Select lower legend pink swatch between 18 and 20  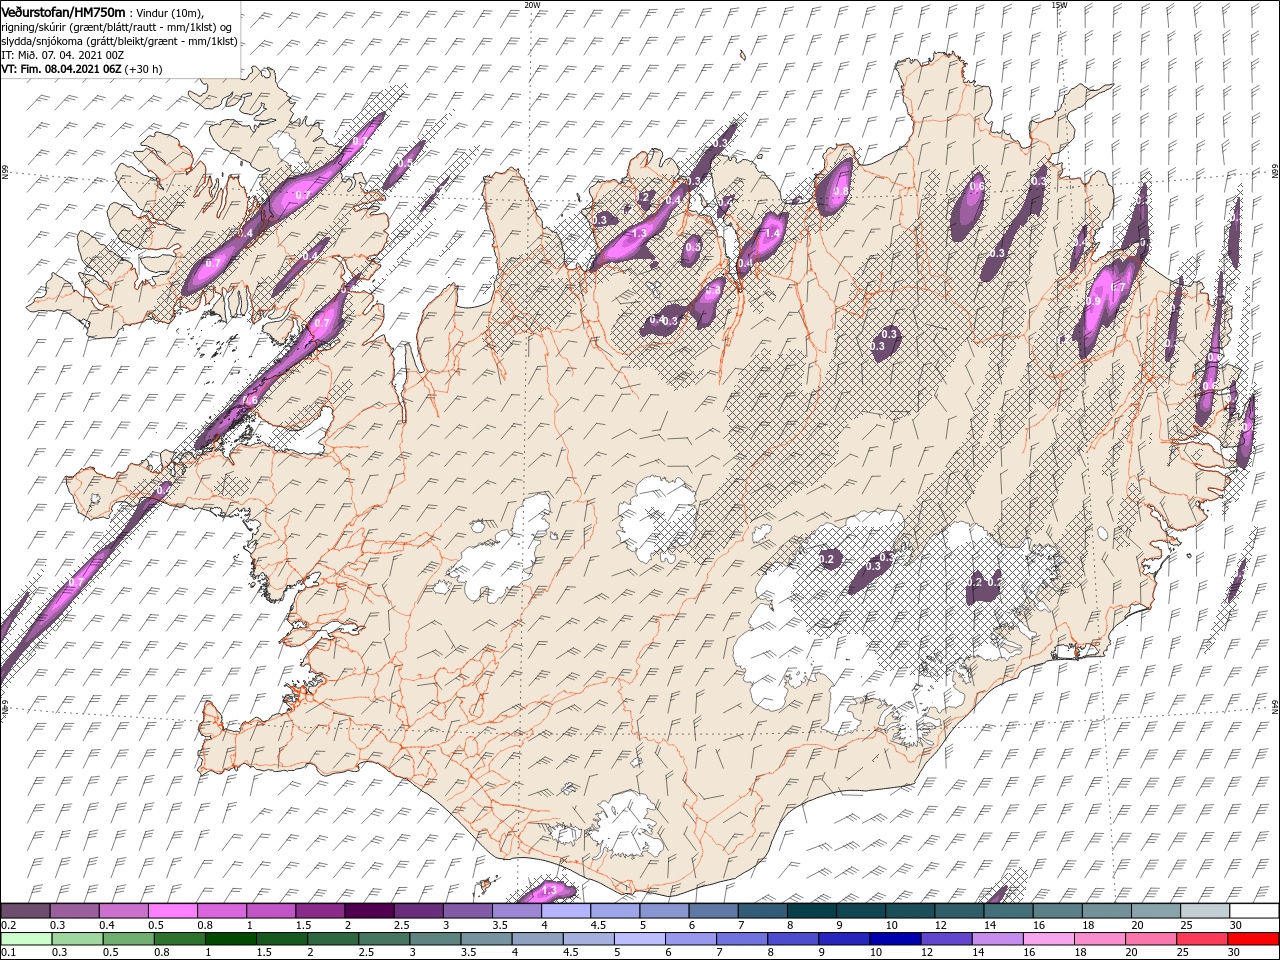[1102, 939]
